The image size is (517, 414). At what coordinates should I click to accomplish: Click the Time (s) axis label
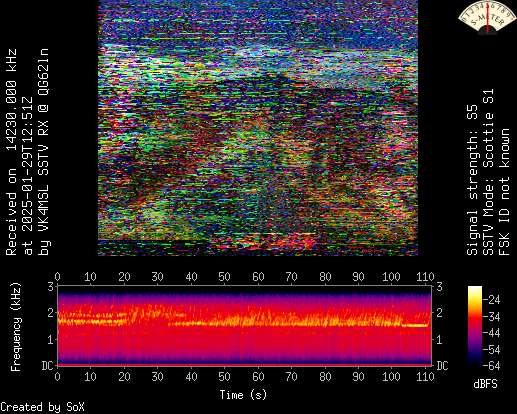coord(243,395)
